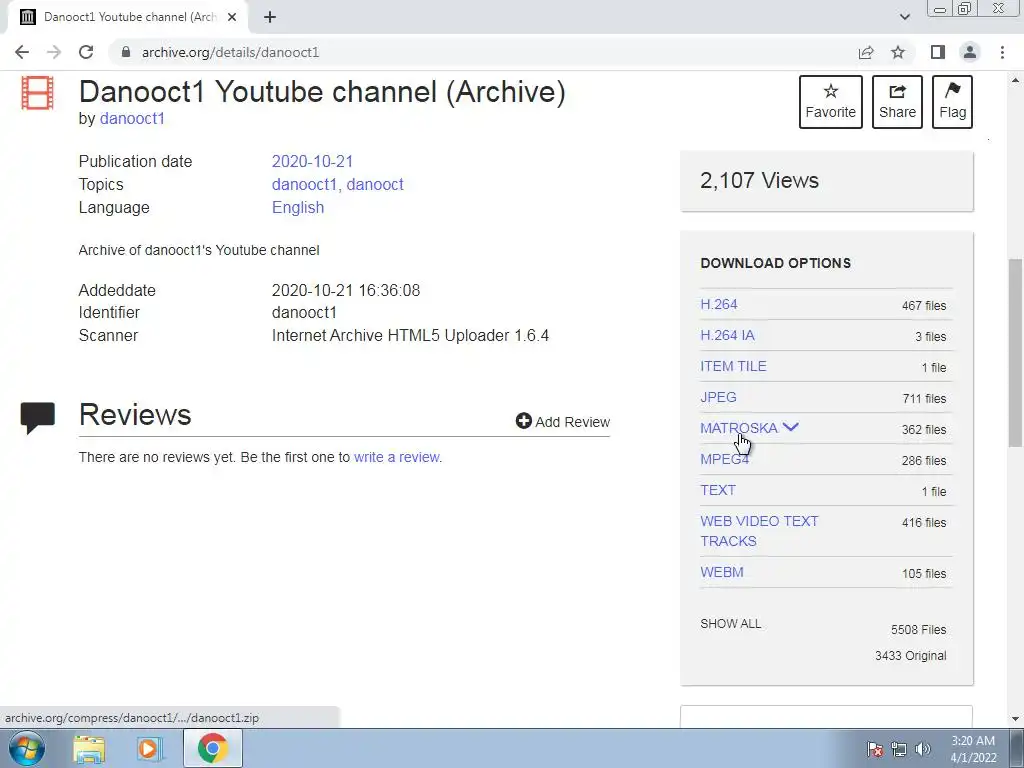The image size is (1024, 768).
Task: Reload the page with refresh icon
Action: tap(86, 52)
